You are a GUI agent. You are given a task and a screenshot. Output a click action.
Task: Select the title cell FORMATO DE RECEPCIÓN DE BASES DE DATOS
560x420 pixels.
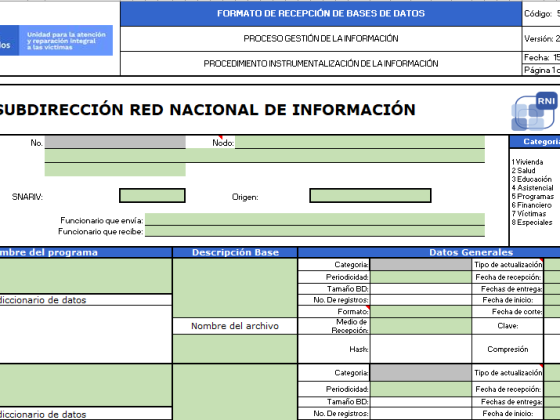coord(321,14)
